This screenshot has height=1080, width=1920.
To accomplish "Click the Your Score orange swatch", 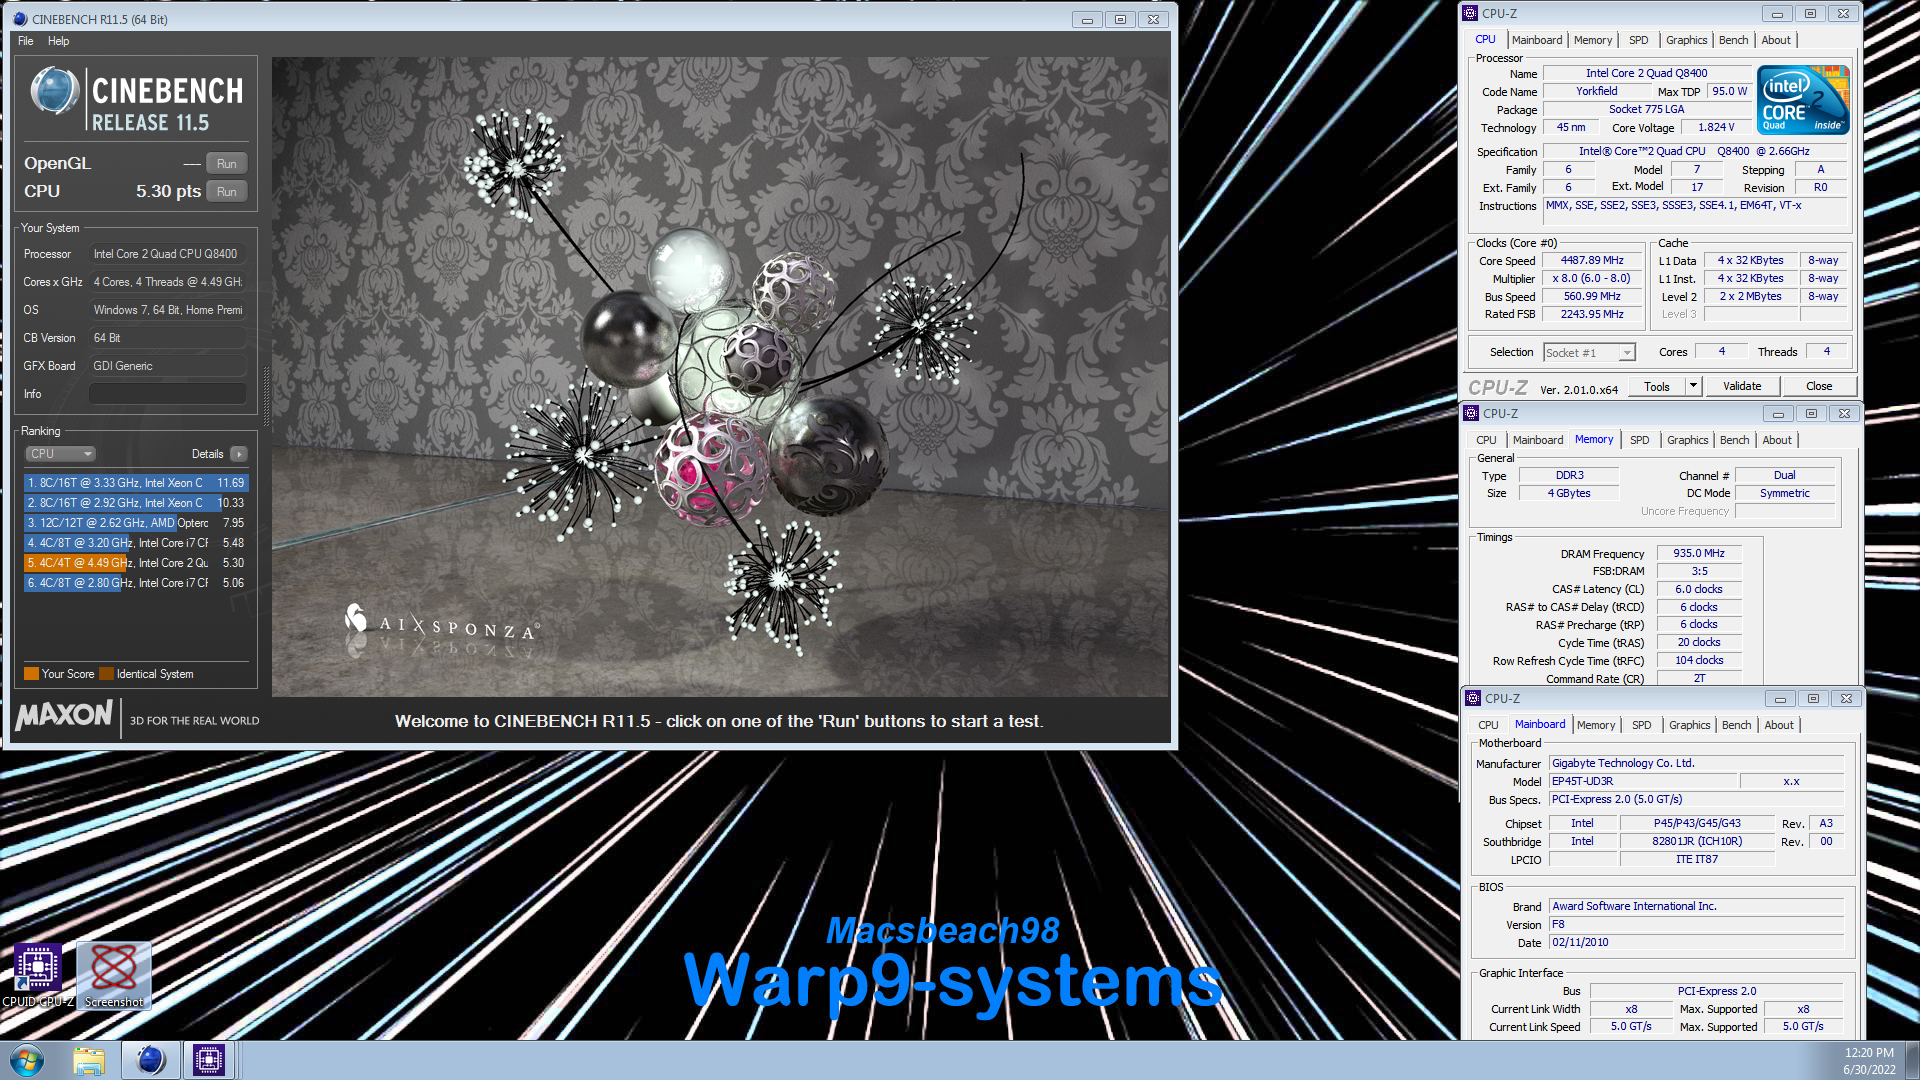I will [31, 674].
